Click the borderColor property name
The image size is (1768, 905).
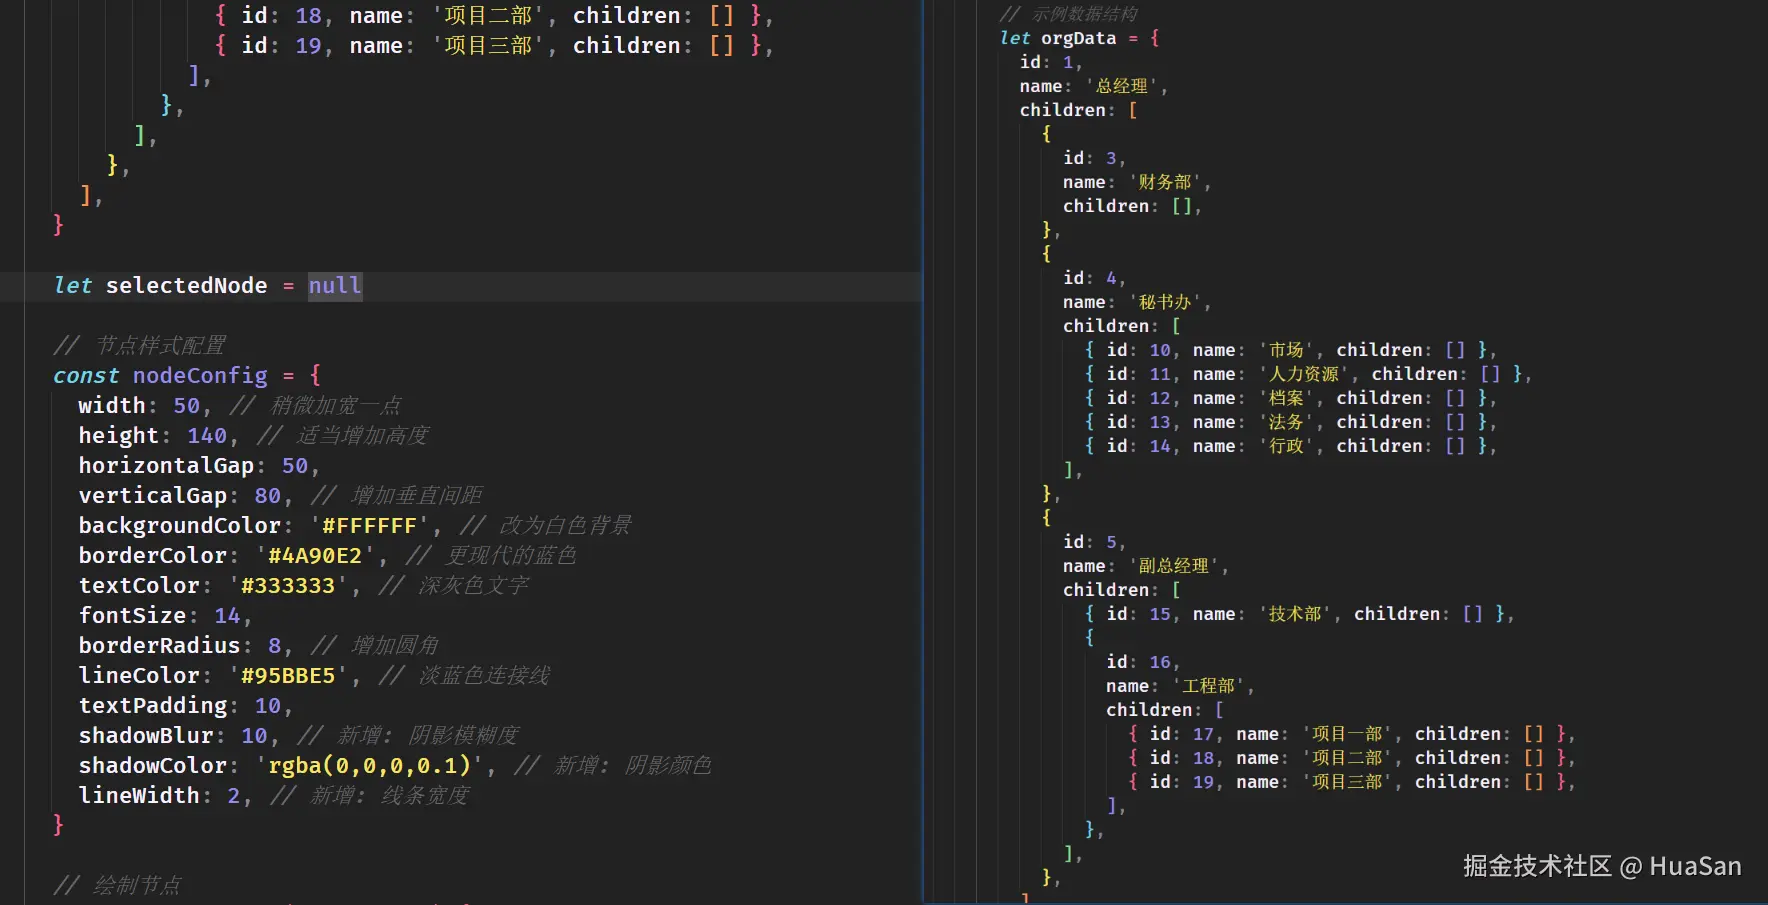(153, 556)
